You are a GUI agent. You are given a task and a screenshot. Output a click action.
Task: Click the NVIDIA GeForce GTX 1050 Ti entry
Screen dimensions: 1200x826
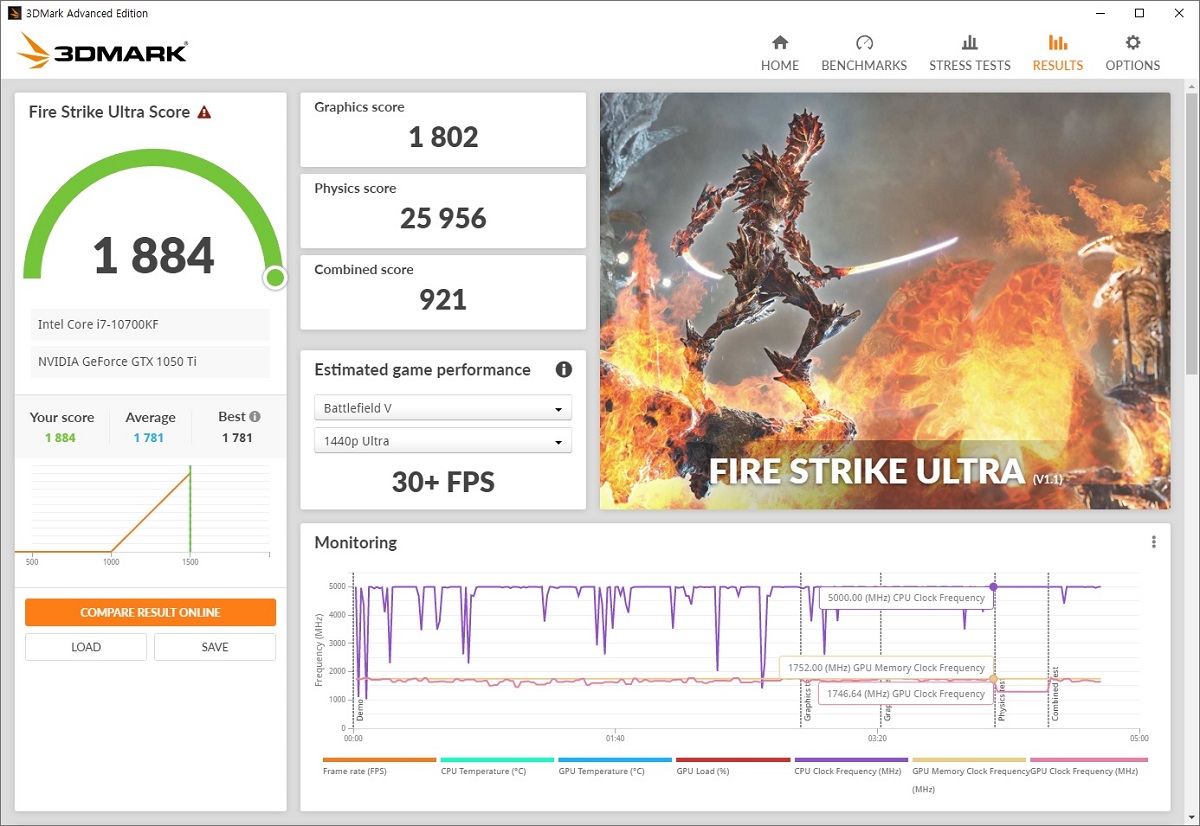pos(150,361)
